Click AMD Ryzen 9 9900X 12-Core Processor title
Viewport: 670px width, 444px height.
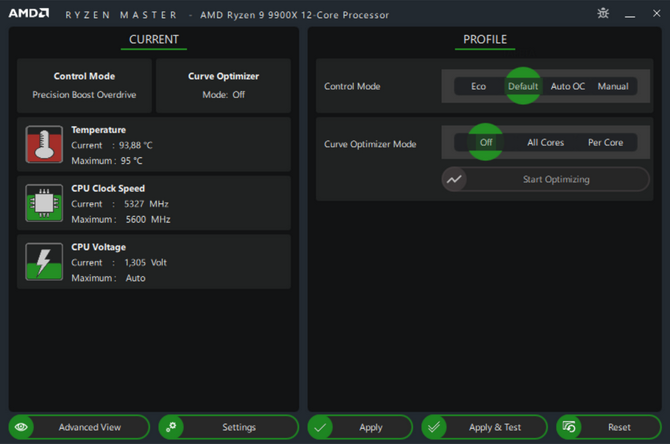(x=294, y=15)
